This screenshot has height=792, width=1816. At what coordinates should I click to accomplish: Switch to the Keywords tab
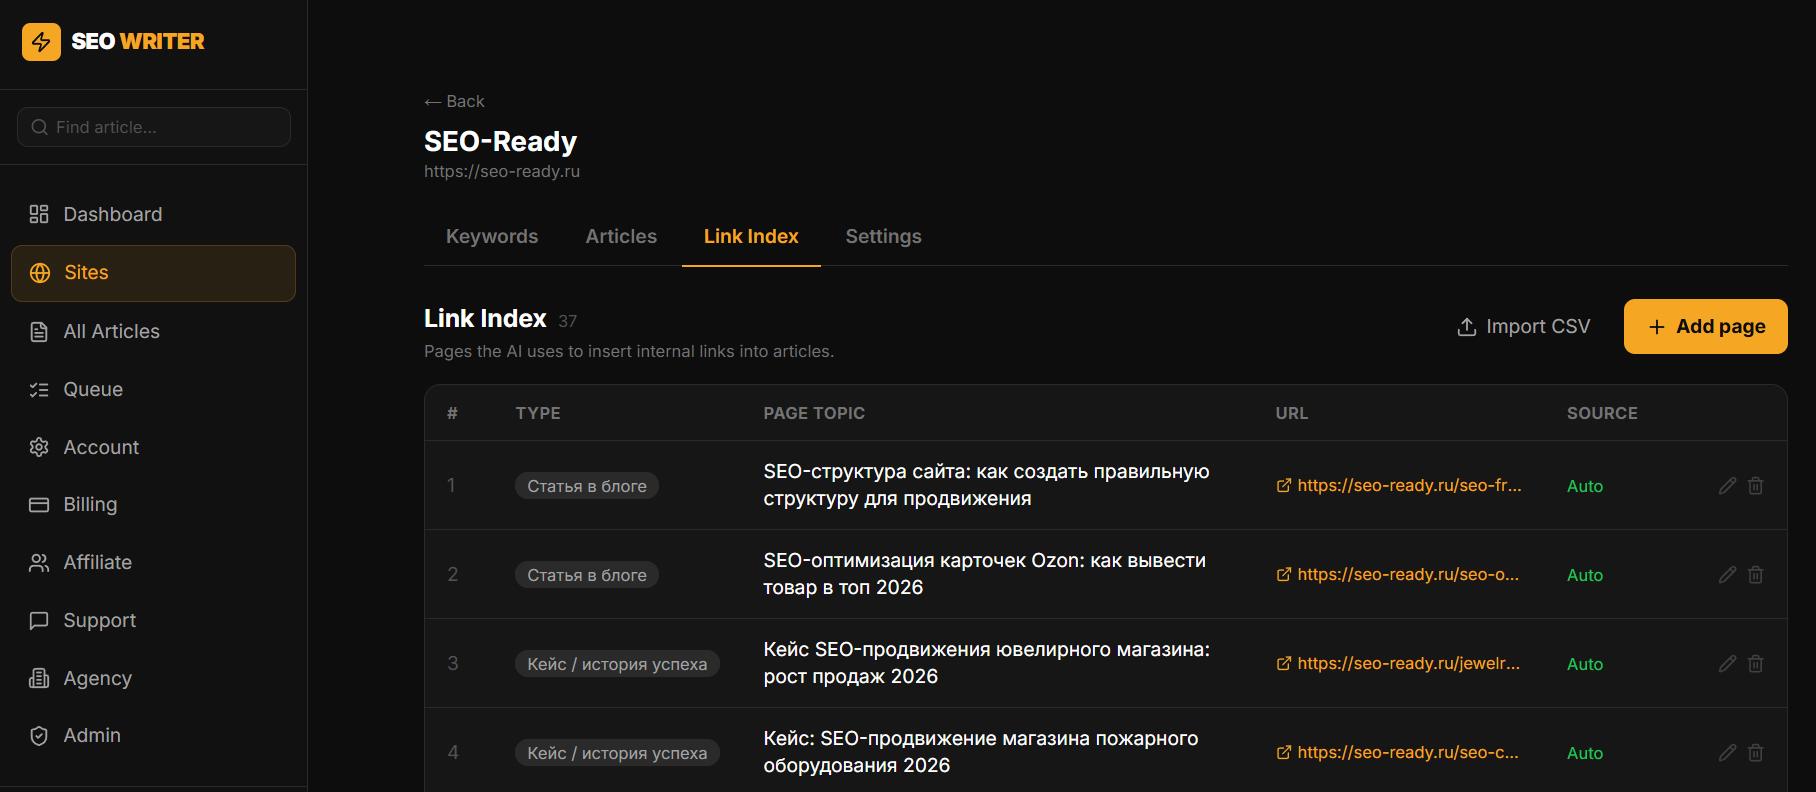pos(492,237)
